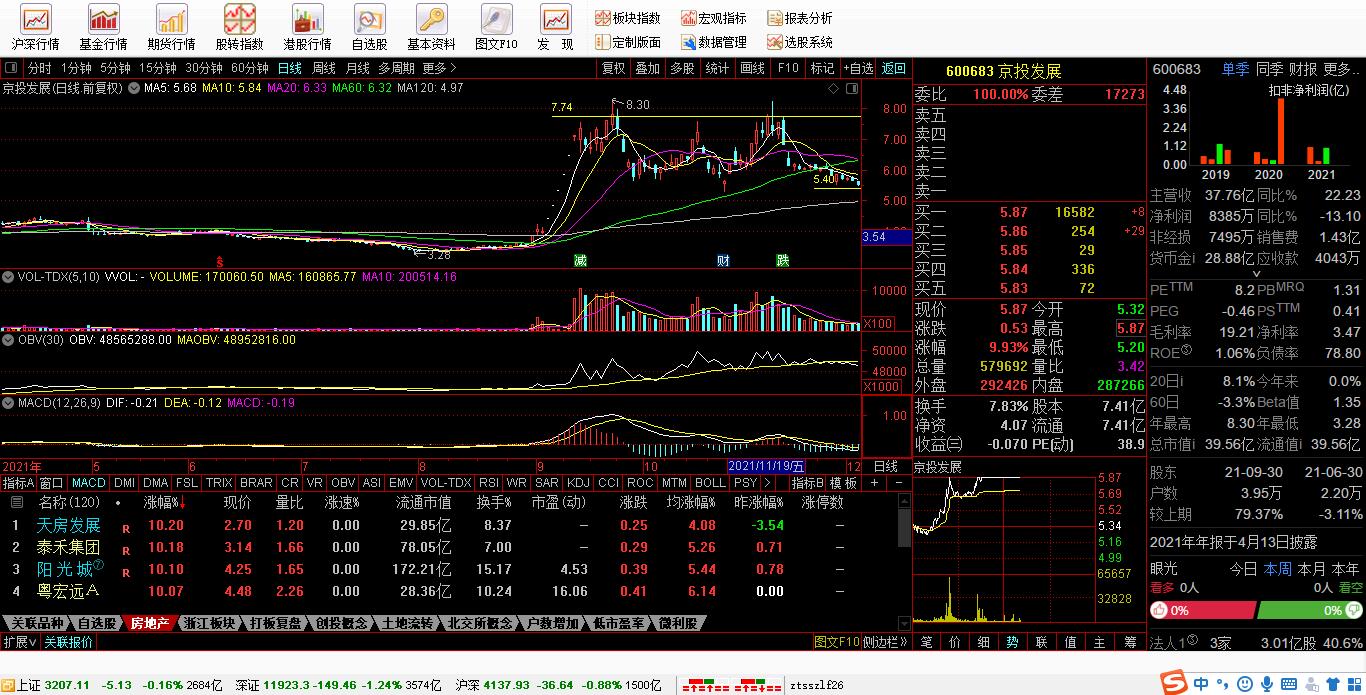The height and width of the screenshot is (695, 1366).
Task: Open 天房发展 stock from list
Action: coord(69,525)
